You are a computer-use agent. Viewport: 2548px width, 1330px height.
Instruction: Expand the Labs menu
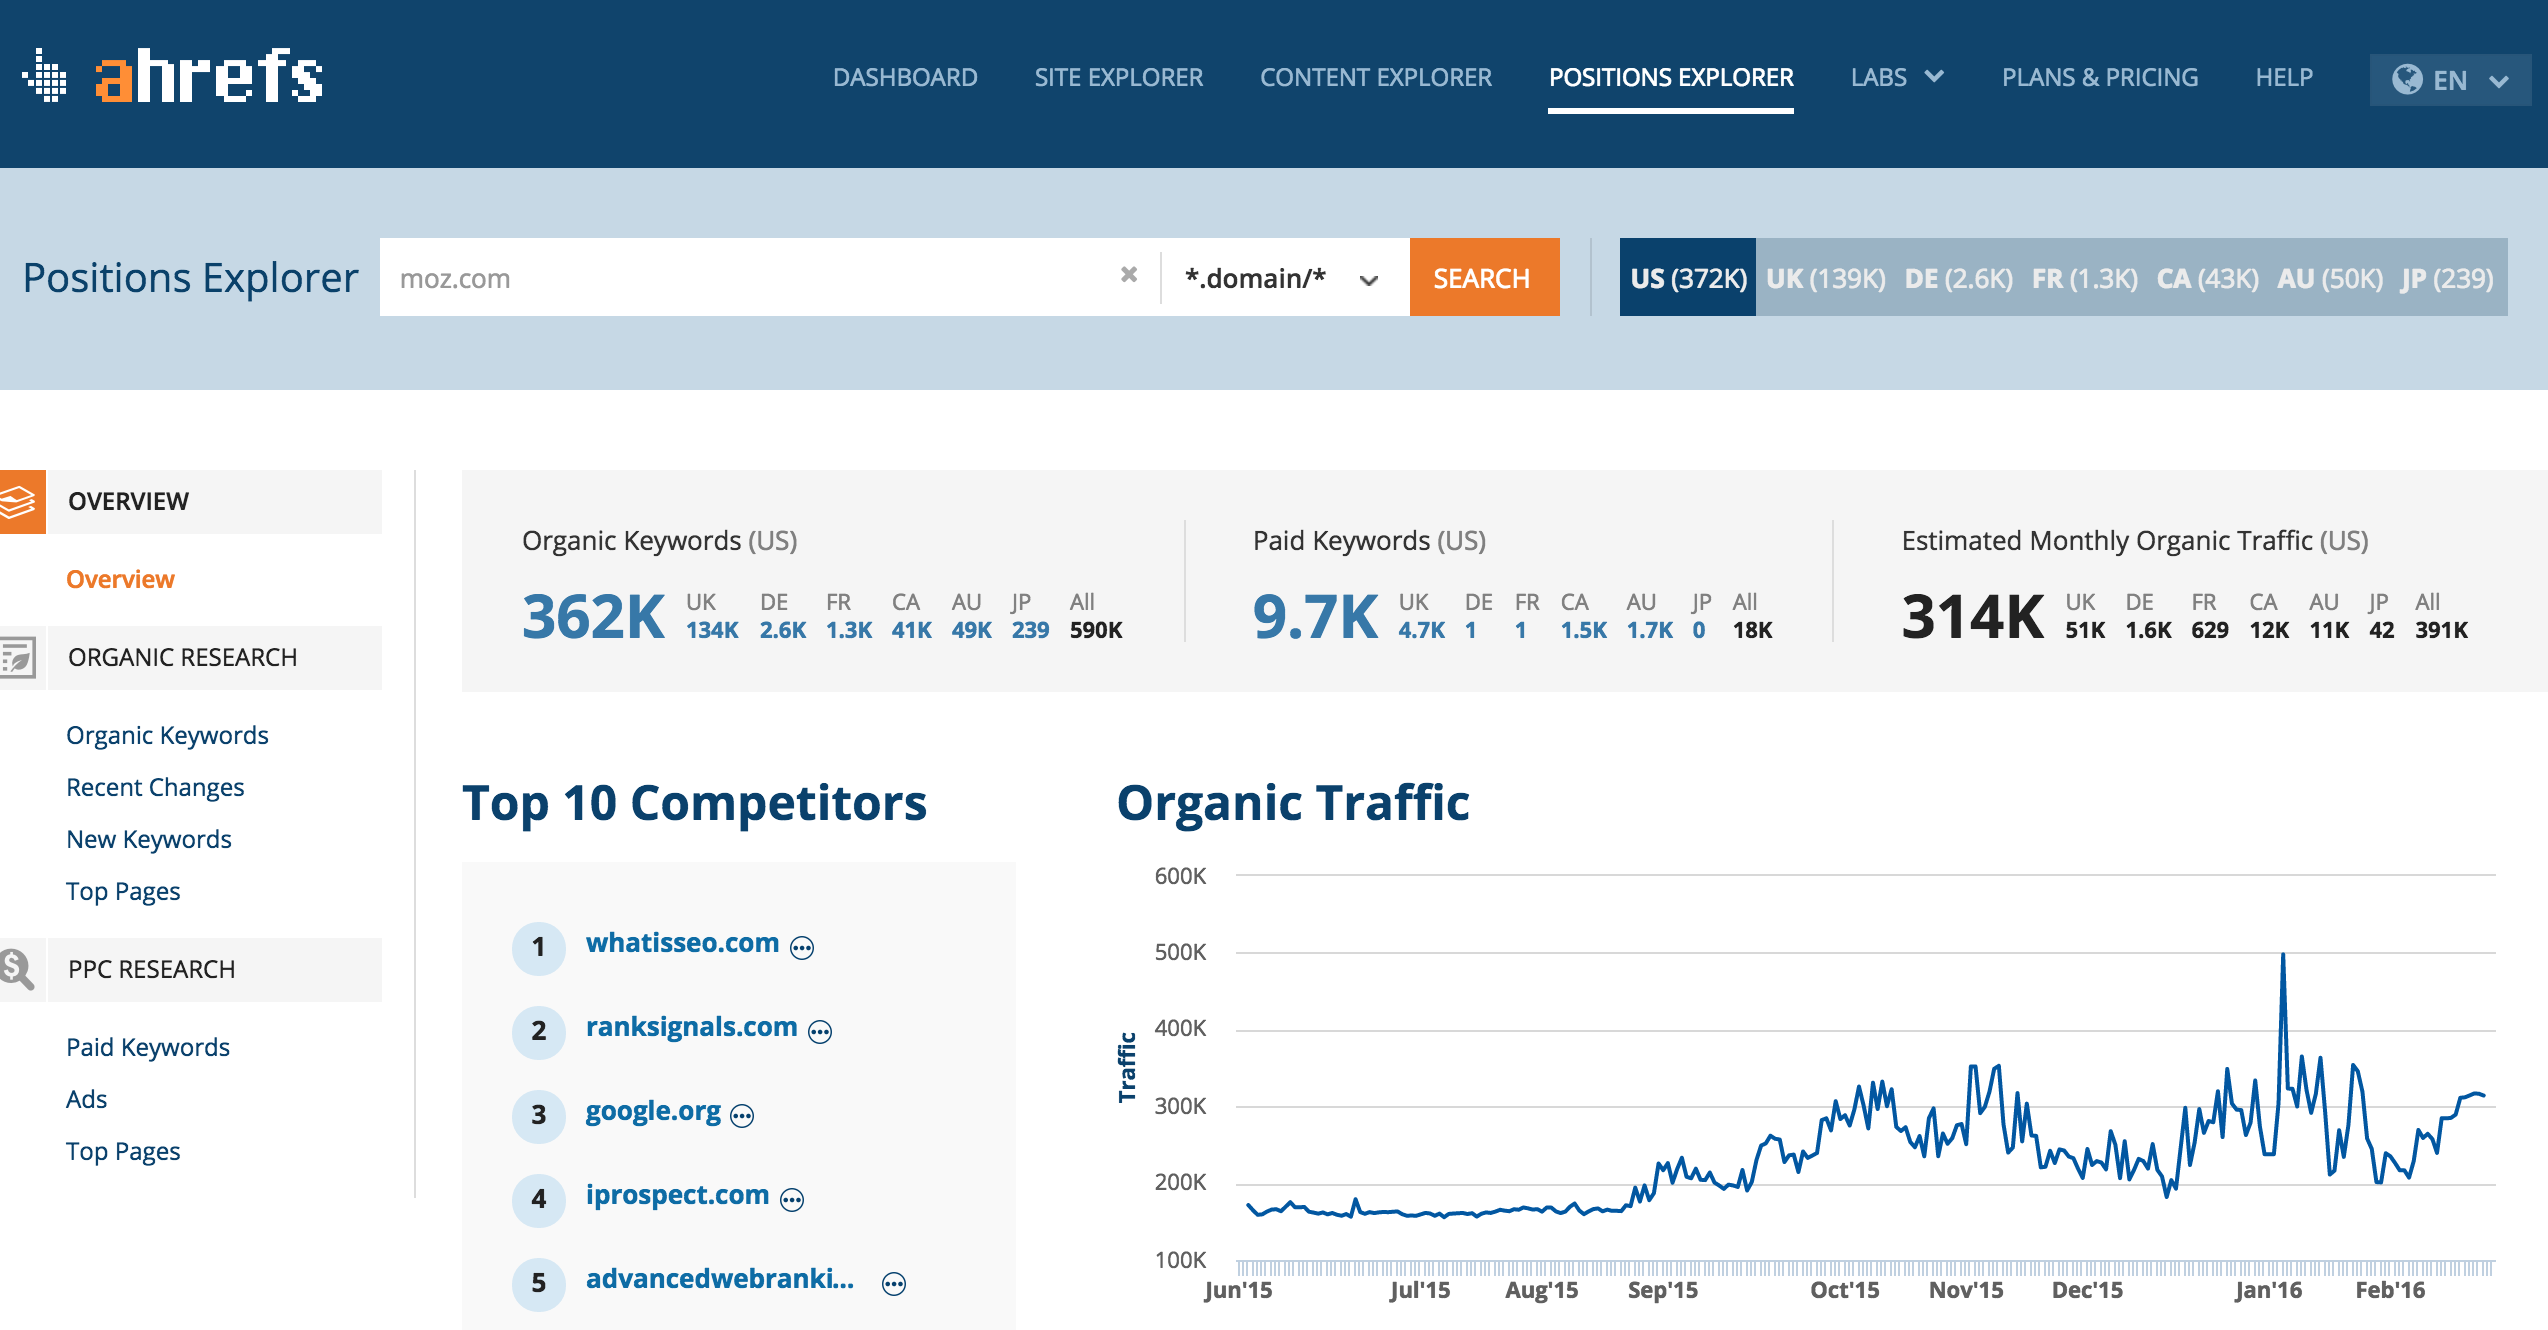coord(1897,77)
